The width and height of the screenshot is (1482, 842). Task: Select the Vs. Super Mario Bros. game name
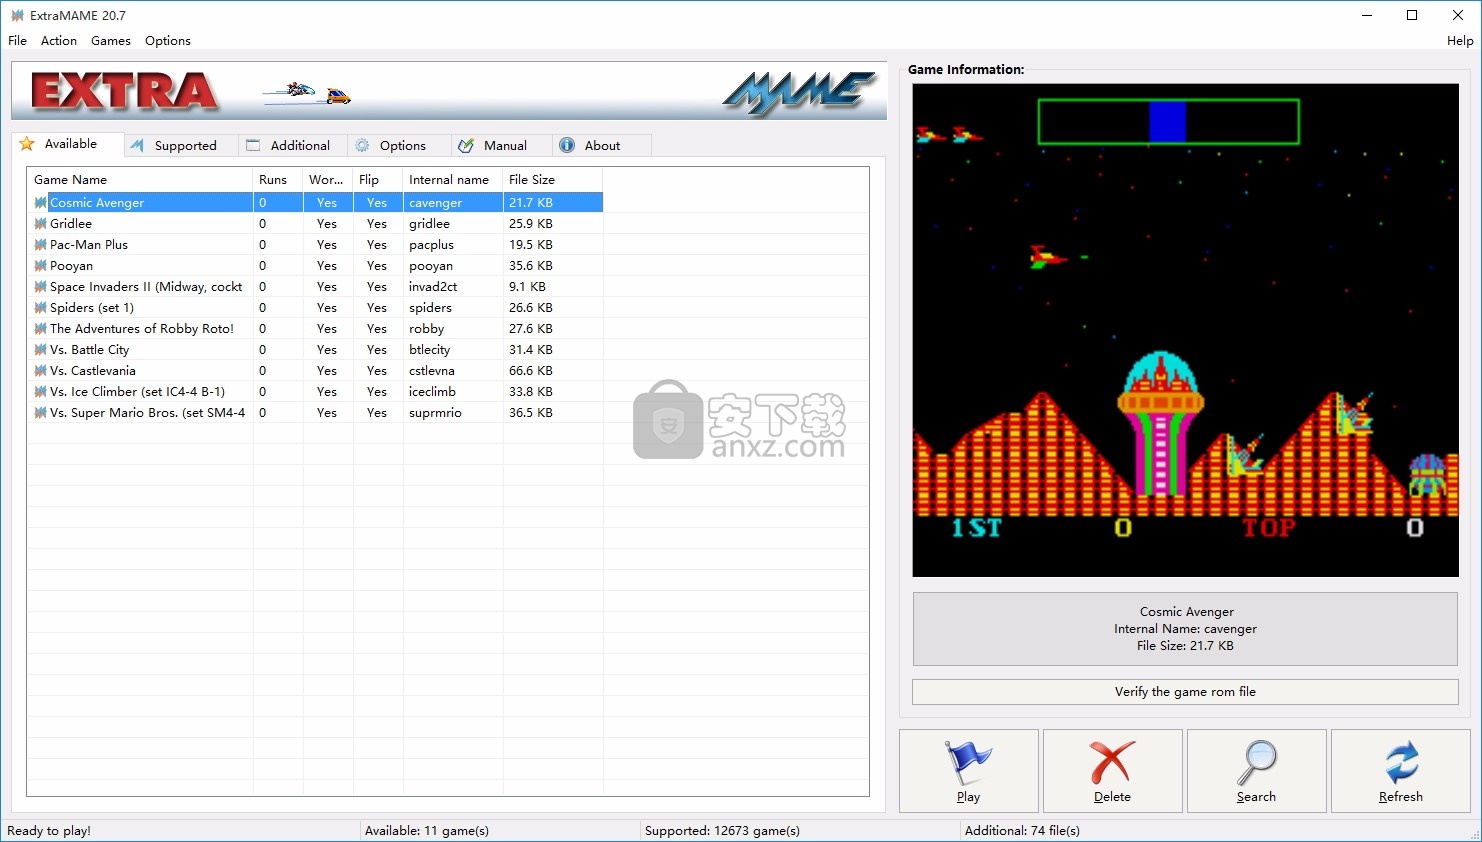[147, 413]
